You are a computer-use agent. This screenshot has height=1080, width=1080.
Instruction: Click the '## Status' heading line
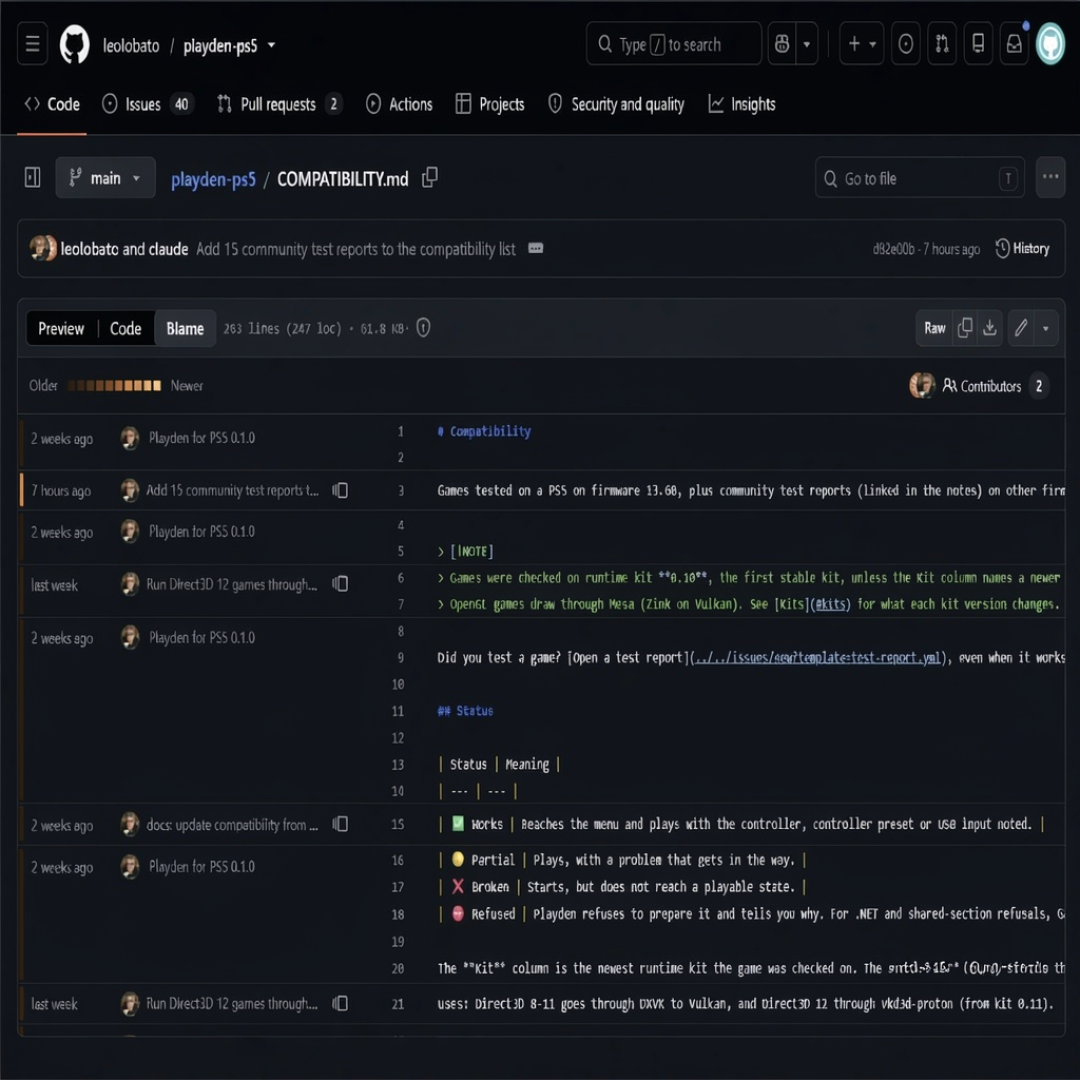pyautogui.click(x=465, y=711)
